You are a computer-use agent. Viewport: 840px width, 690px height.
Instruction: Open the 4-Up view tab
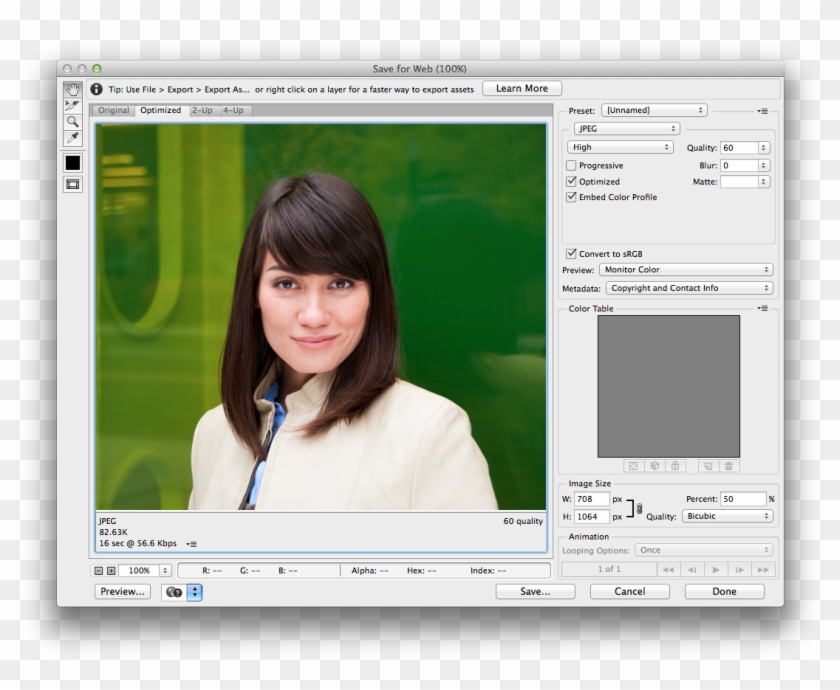235,110
